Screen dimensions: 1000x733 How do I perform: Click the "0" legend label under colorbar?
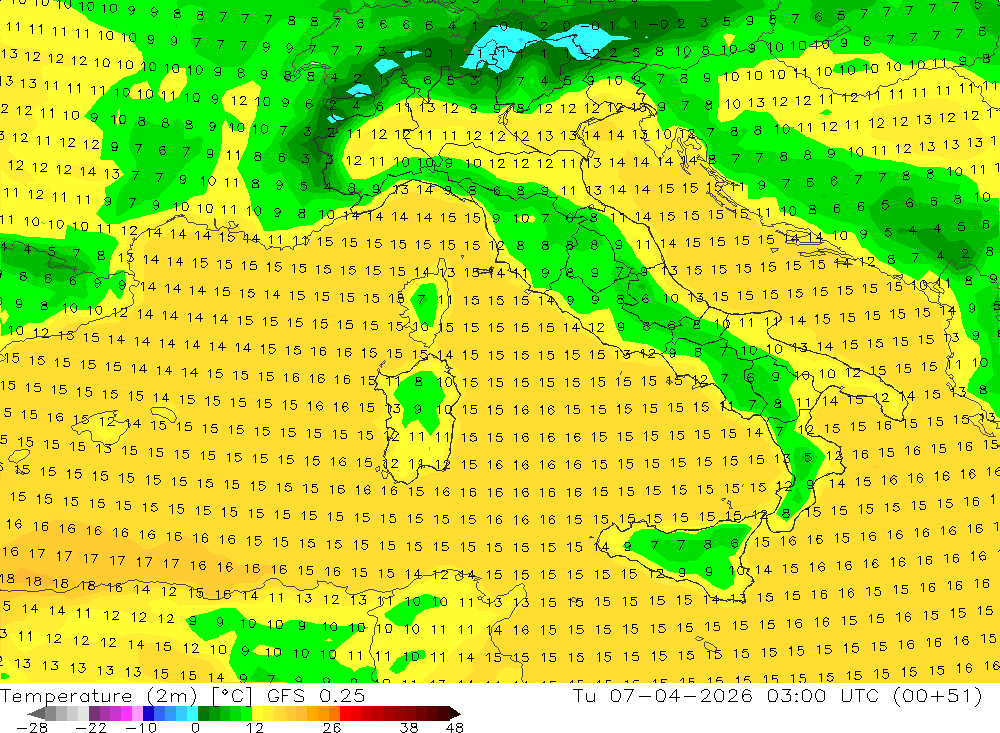(195, 728)
